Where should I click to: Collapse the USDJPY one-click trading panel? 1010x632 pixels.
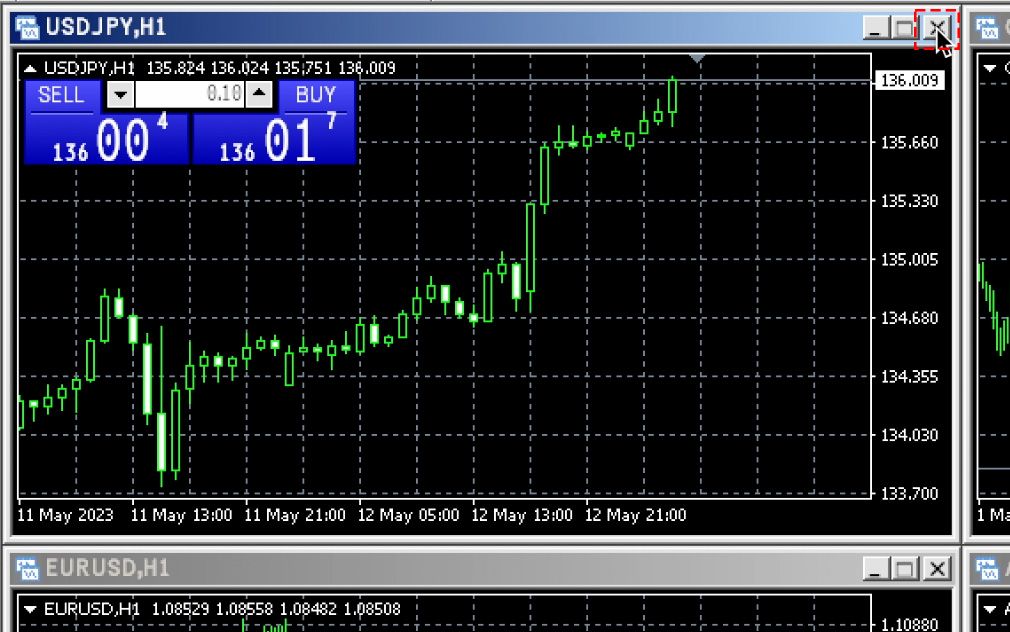(30, 68)
